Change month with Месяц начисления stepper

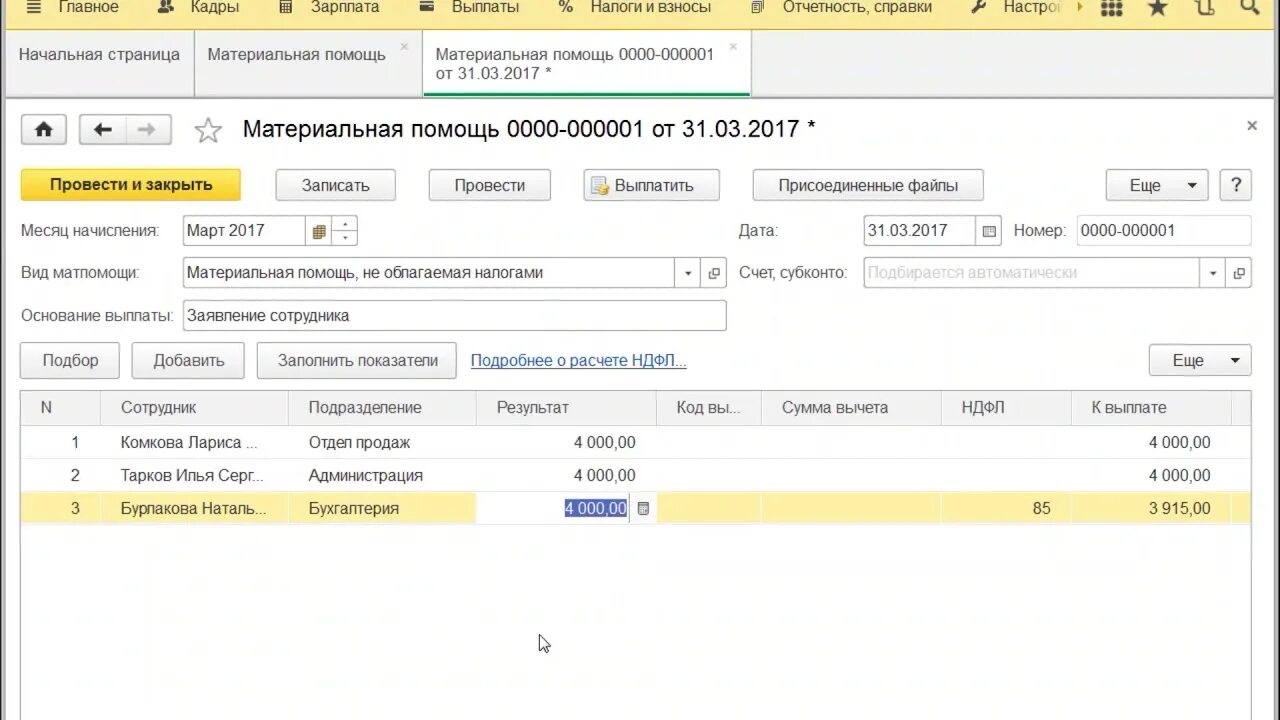click(344, 231)
